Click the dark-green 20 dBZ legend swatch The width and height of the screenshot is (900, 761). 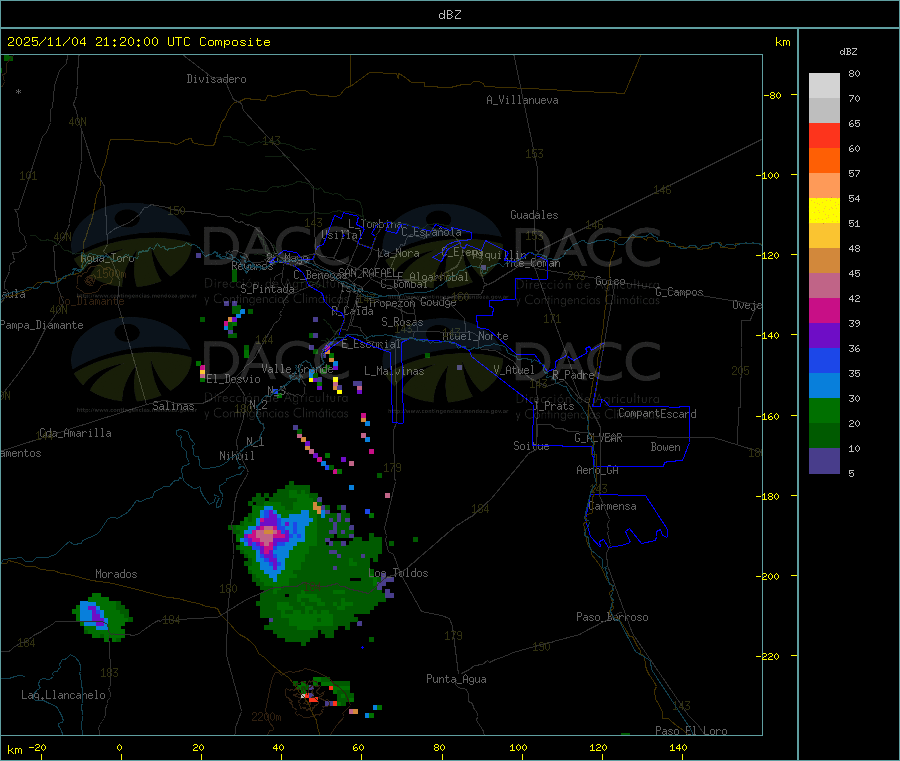(x=824, y=436)
